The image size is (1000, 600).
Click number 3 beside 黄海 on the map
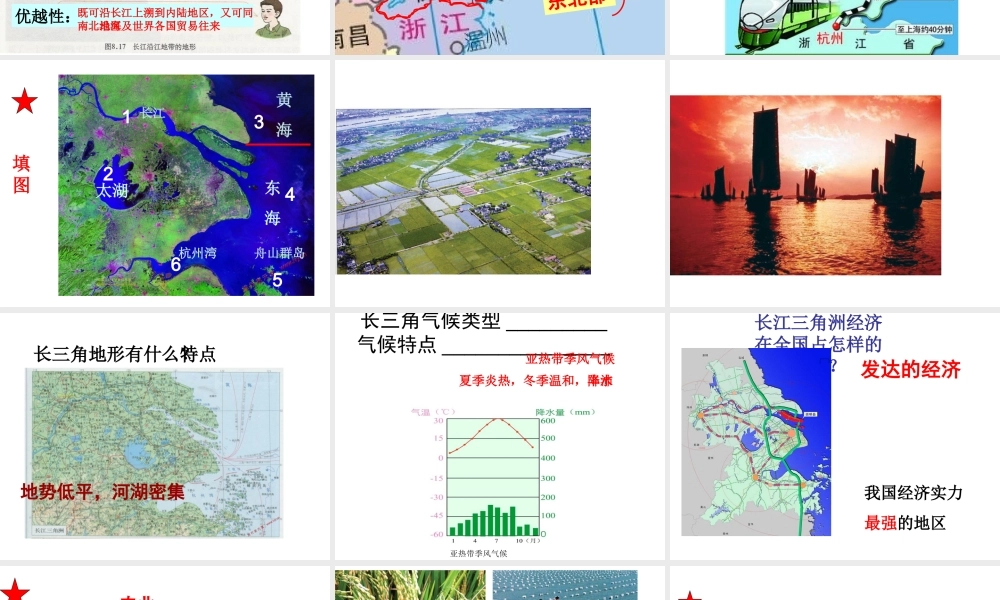click(x=259, y=122)
